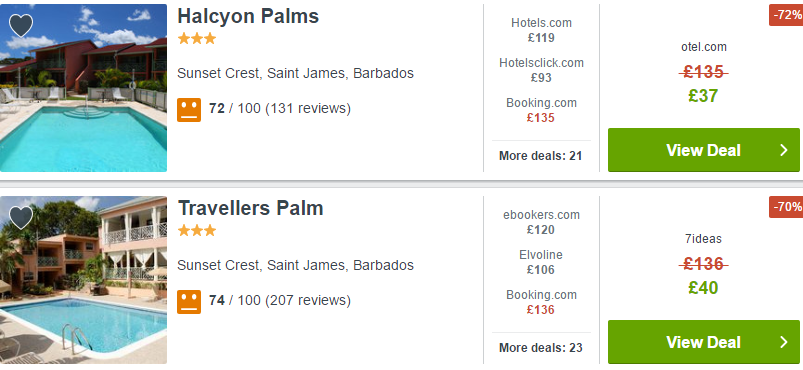This screenshot has width=803, height=370.
Task: Choose the Elvoline £106 offer
Action: (x=541, y=262)
